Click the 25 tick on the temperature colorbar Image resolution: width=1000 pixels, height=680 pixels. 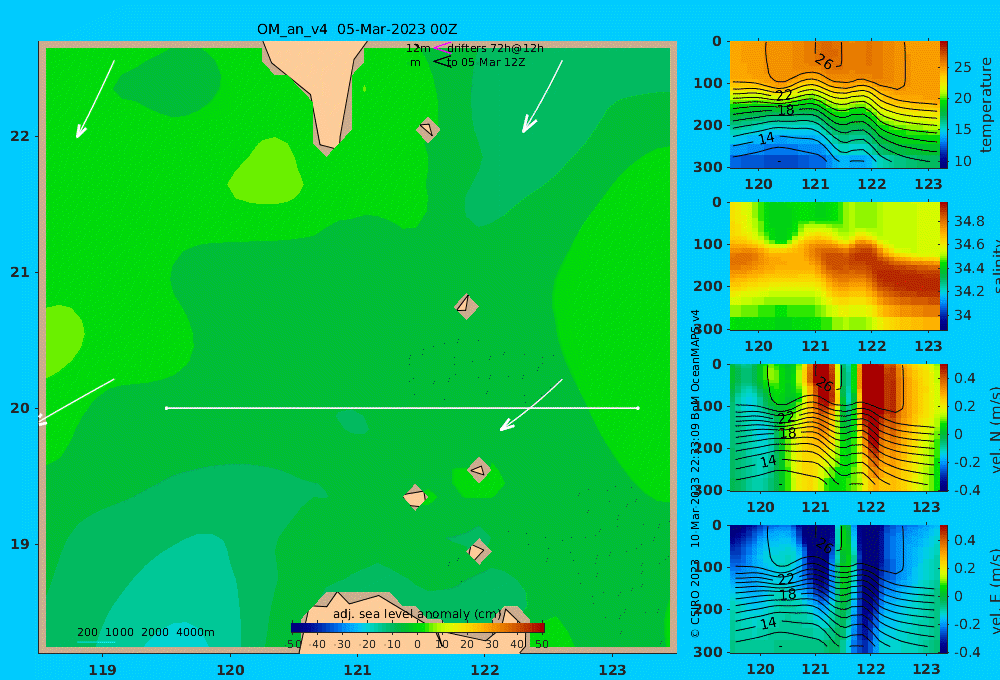(x=963, y=67)
